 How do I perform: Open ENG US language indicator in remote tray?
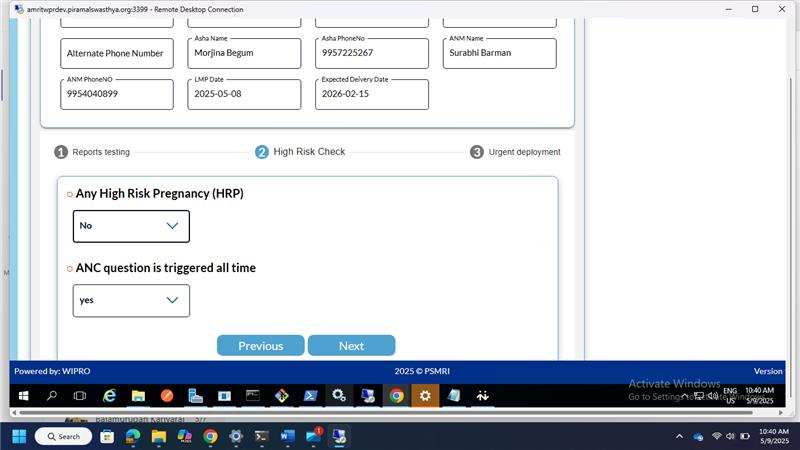pos(730,395)
